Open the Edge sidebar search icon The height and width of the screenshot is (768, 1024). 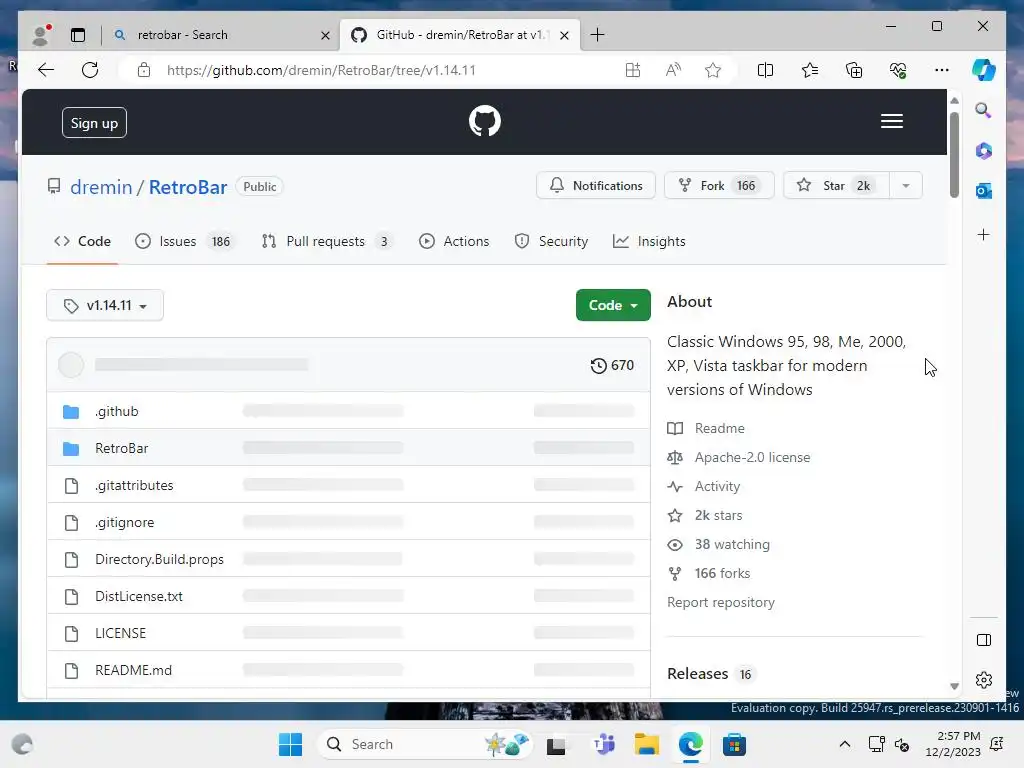(x=984, y=110)
